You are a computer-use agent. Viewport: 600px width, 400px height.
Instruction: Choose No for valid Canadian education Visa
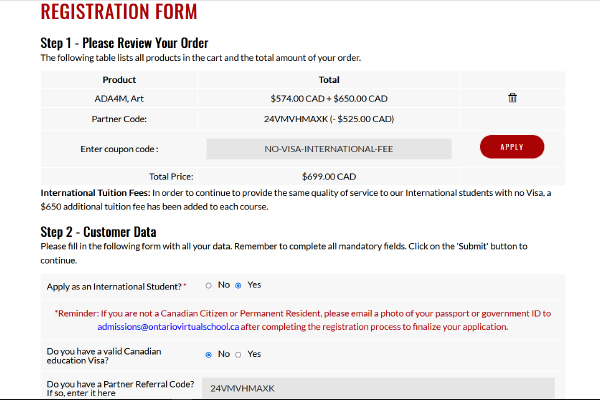click(209, 355)
